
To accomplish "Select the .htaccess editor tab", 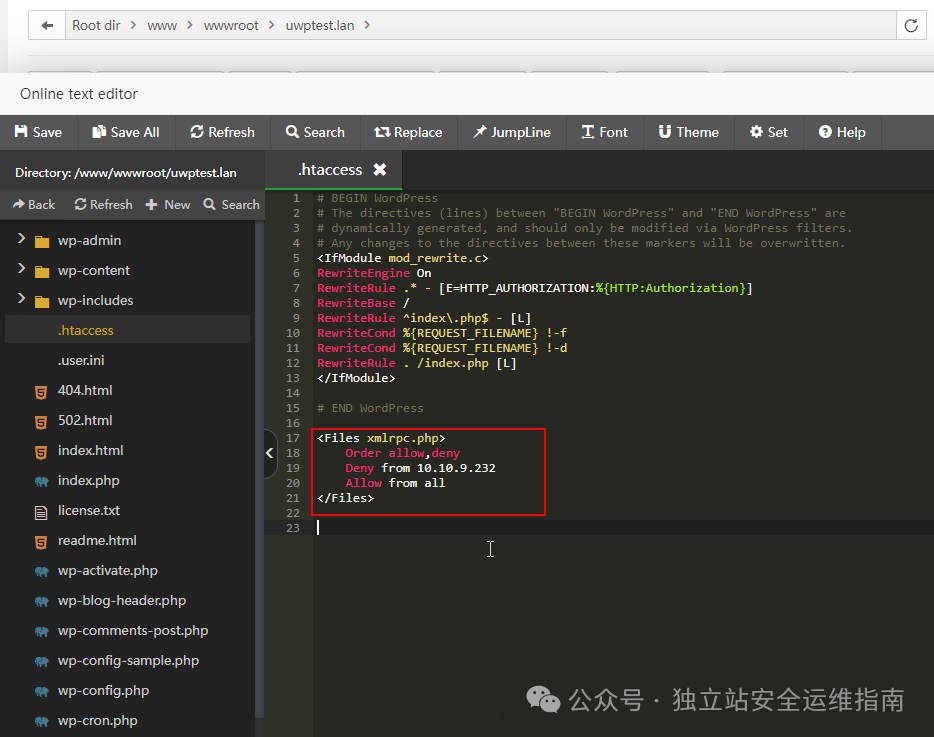I will click(330, 170).
